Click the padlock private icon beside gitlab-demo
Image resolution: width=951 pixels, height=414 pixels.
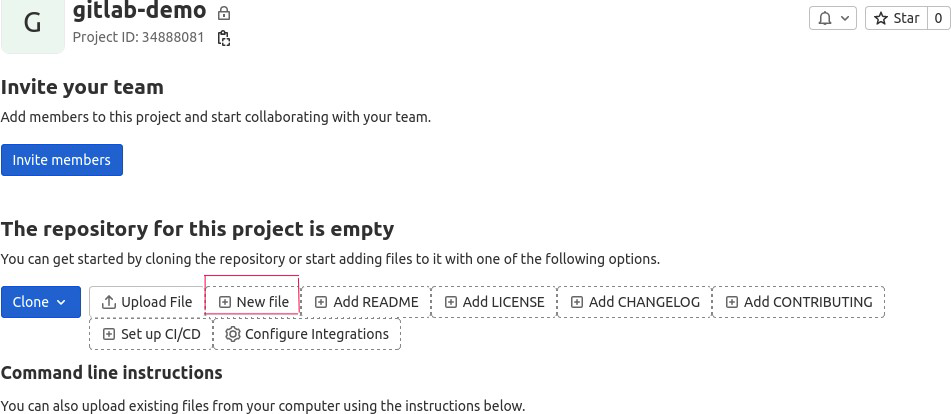coord(224,13)
